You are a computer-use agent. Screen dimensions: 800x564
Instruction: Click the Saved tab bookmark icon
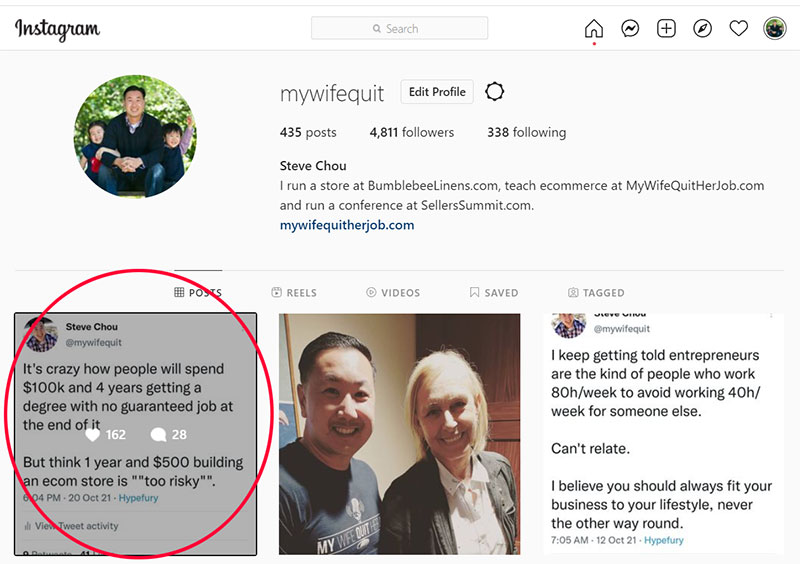(x=474, y=292)
